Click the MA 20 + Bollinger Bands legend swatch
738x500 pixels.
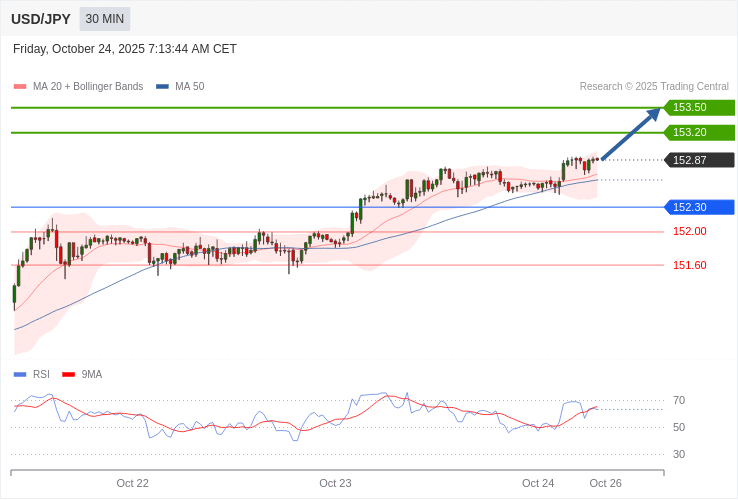pos(20,87)
